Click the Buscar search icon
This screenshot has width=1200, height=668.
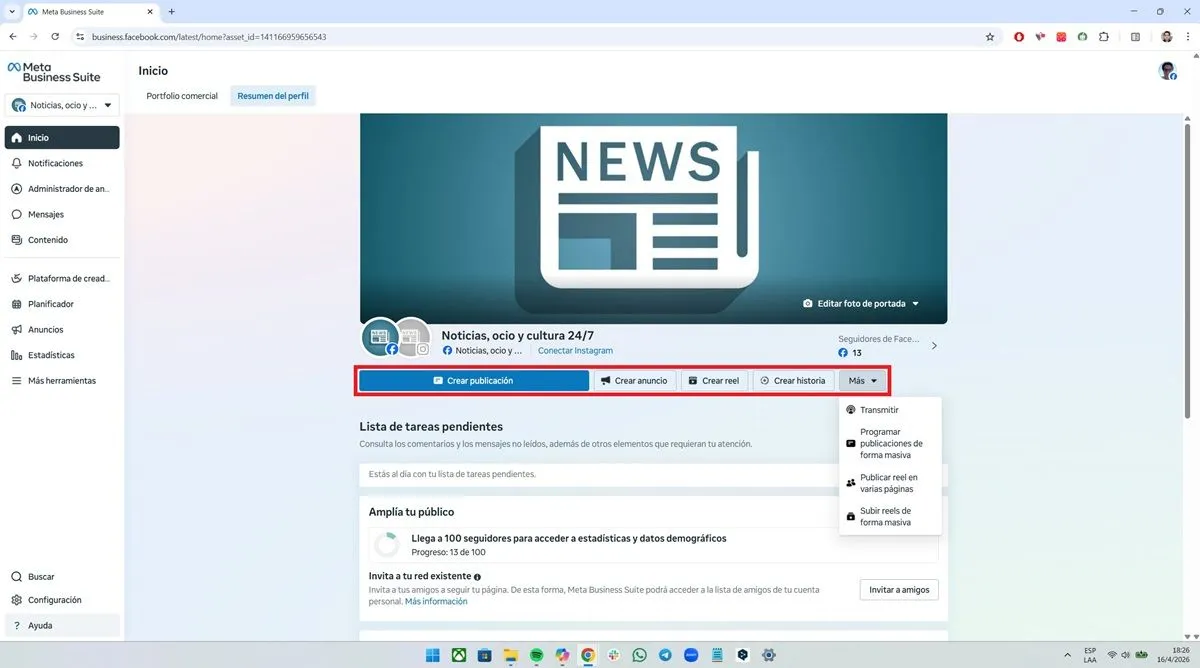point(40,576)
